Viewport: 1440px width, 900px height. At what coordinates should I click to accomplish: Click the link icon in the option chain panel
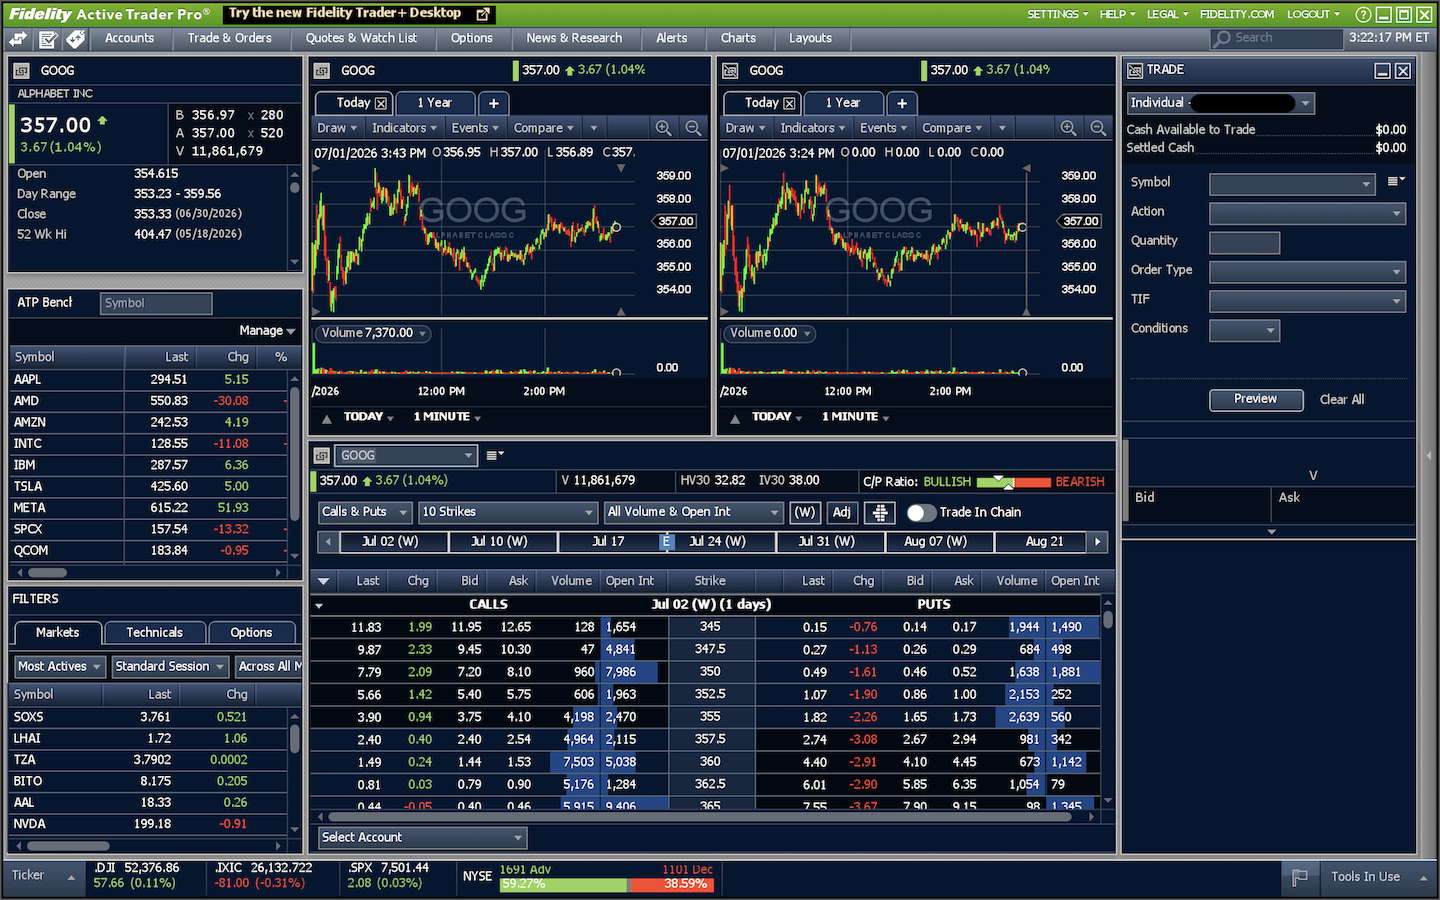pyautogui.click(x=322, y=456)
